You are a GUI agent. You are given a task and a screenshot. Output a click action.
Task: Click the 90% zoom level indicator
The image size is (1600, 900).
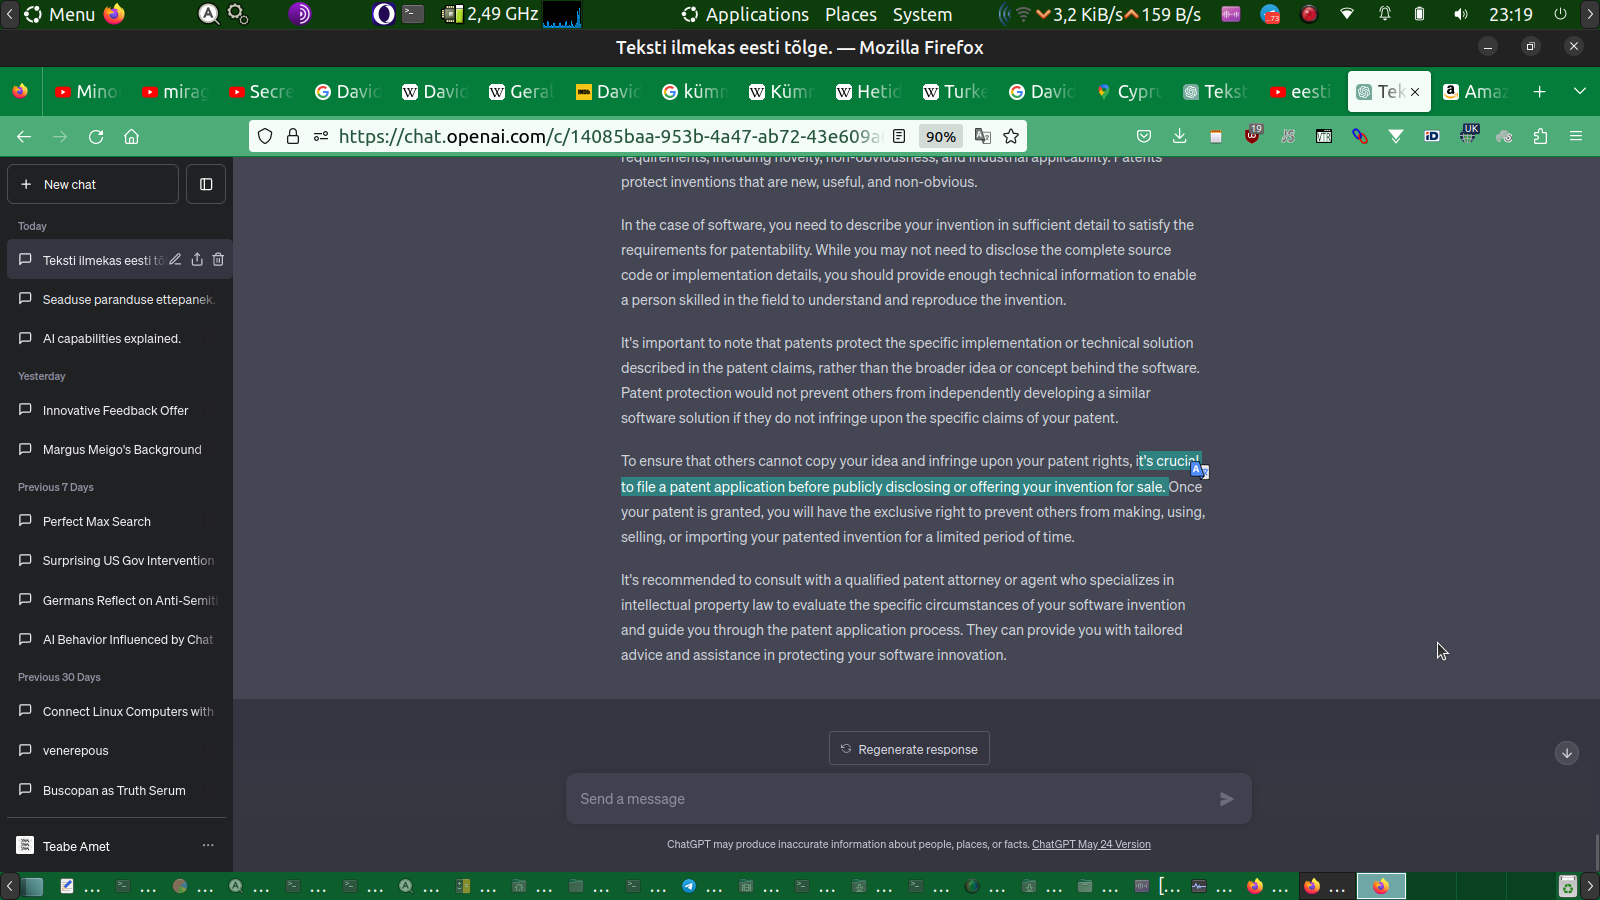940,137
